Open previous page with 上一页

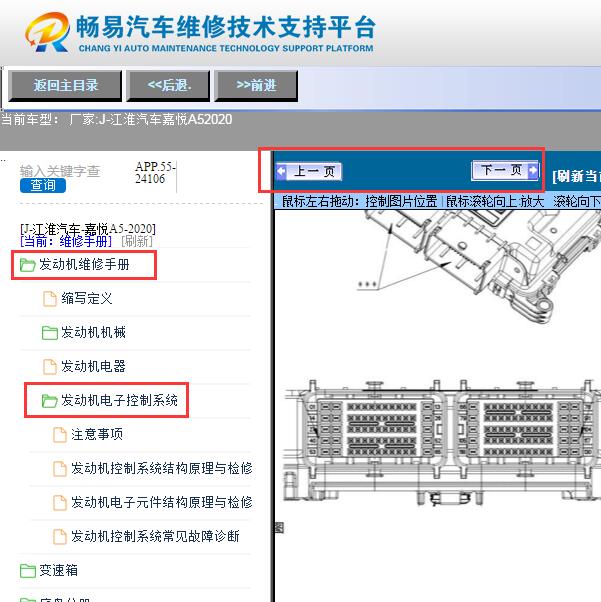[309, 171]
